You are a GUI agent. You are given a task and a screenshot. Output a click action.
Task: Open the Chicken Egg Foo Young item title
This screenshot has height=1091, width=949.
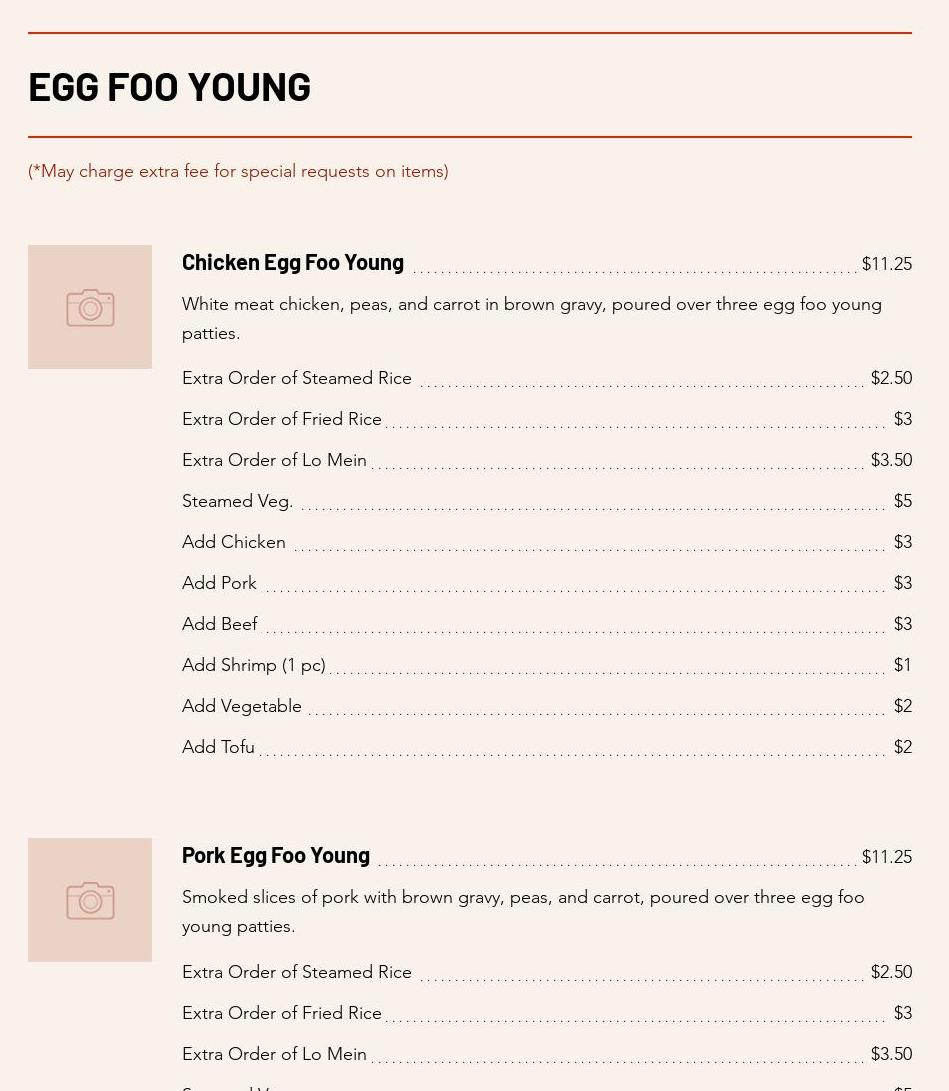point(293,262)
